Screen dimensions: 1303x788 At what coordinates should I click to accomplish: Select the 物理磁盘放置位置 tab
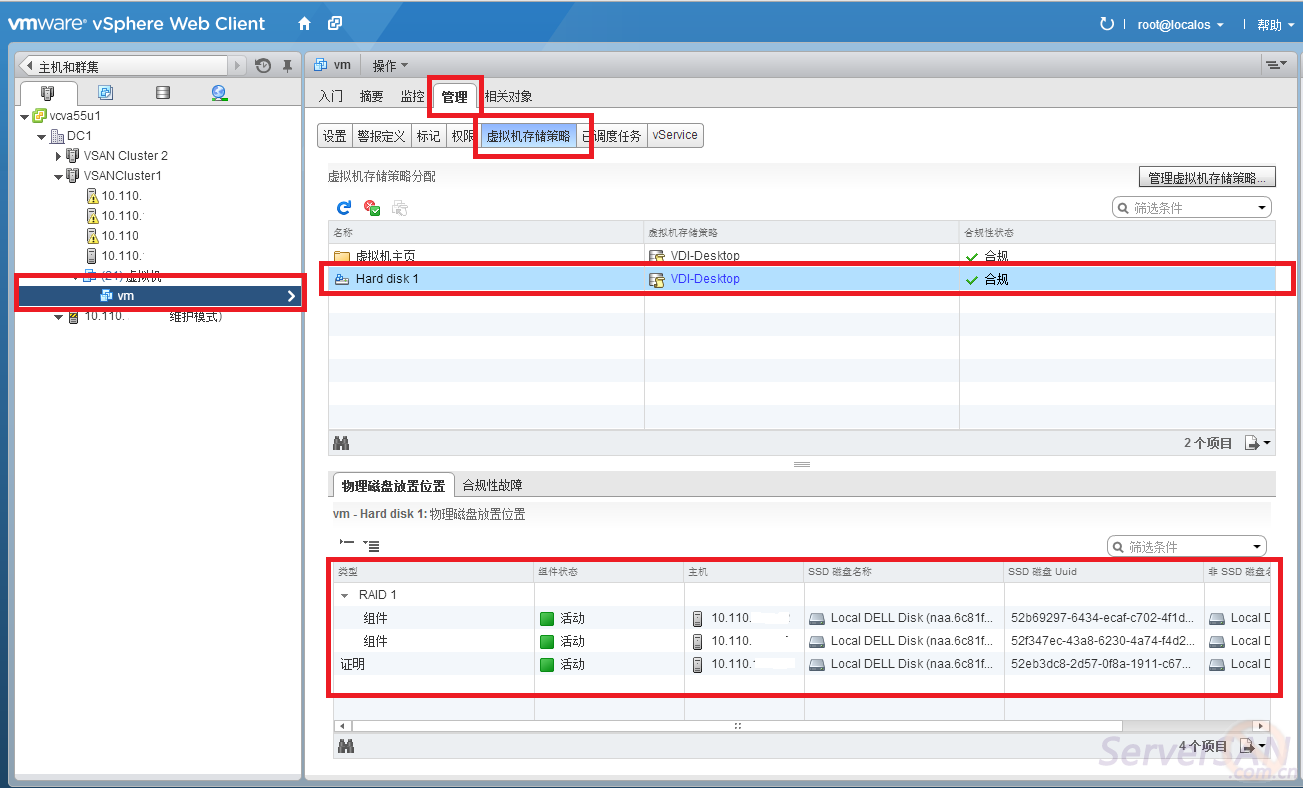(x=393, y=485)
